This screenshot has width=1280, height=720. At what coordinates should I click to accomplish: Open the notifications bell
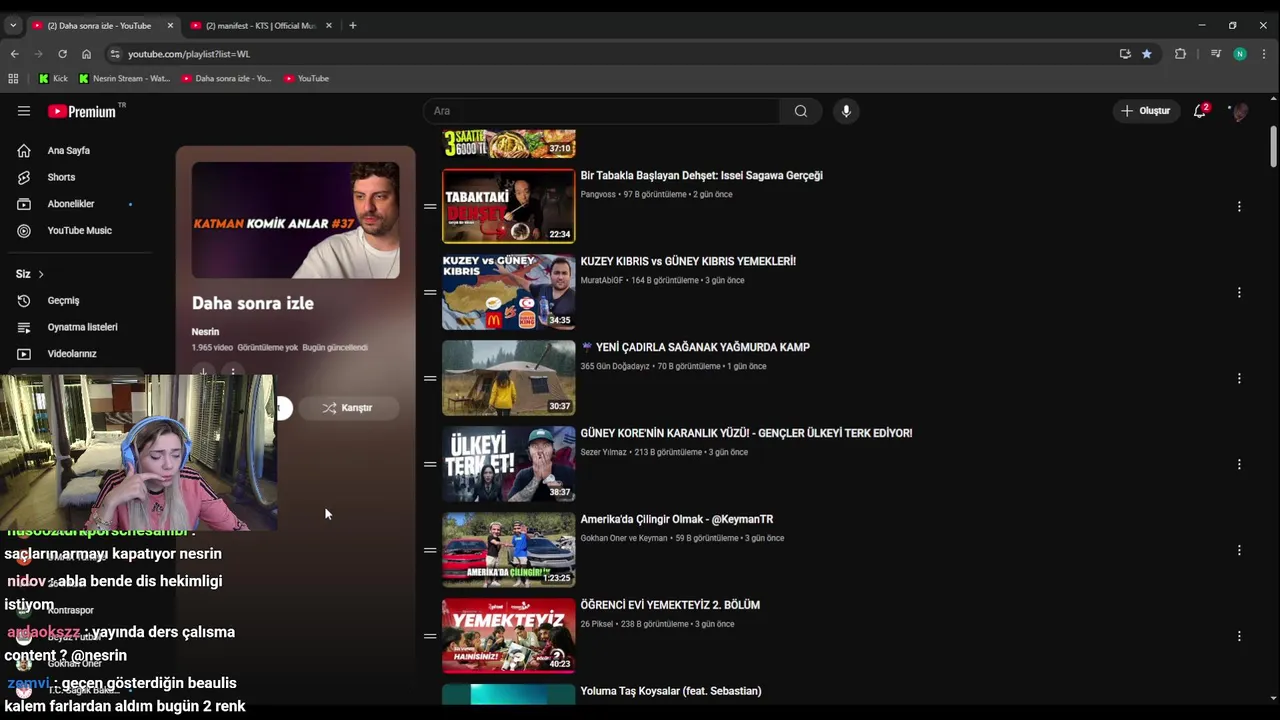1200,111
